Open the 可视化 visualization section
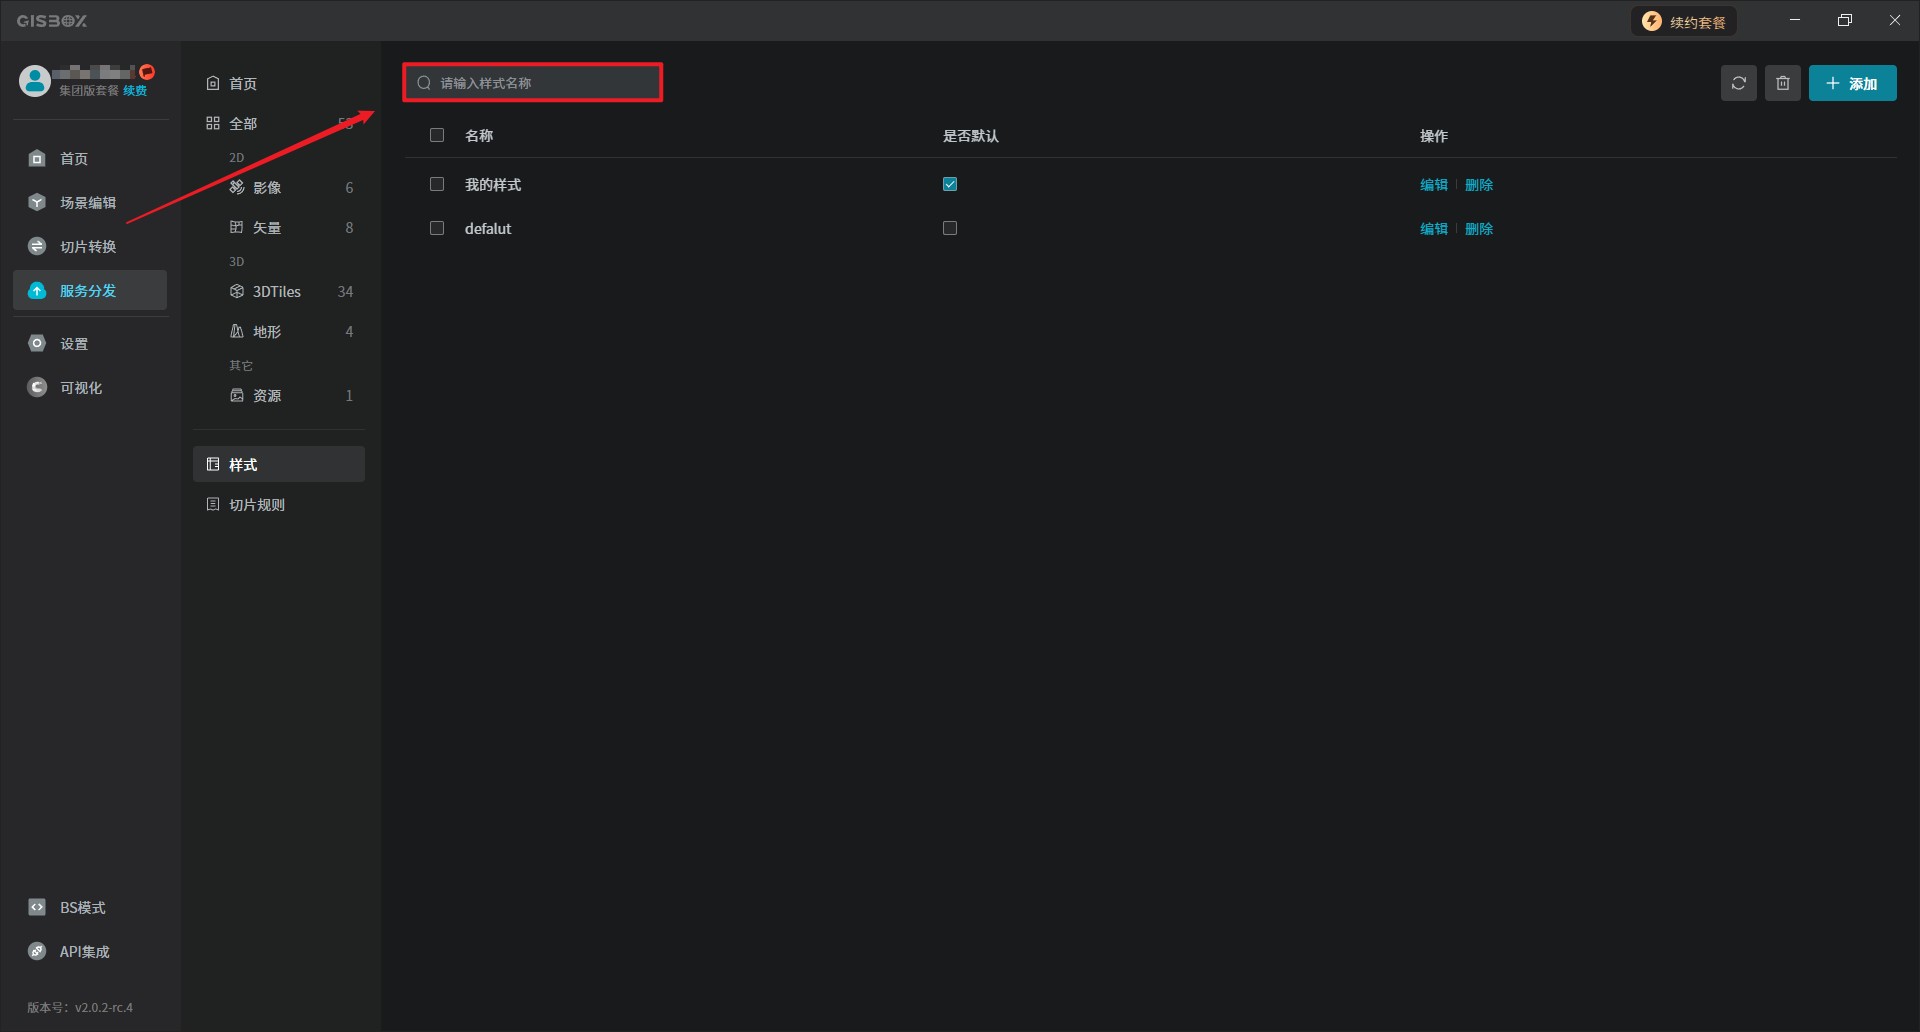The image size is (1920, 1032). click(80, 388)
